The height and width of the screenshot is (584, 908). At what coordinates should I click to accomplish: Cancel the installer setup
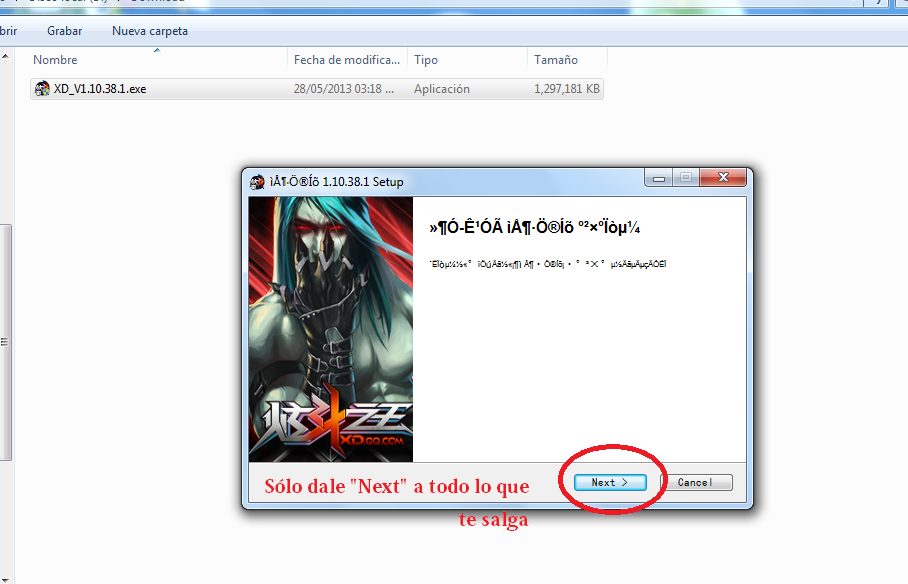point(697,482)
